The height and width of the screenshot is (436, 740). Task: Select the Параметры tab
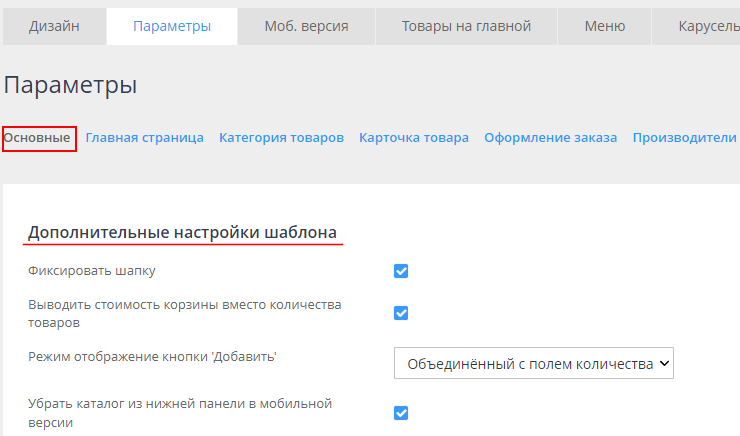pyautogui.click(x=172, y=26)
